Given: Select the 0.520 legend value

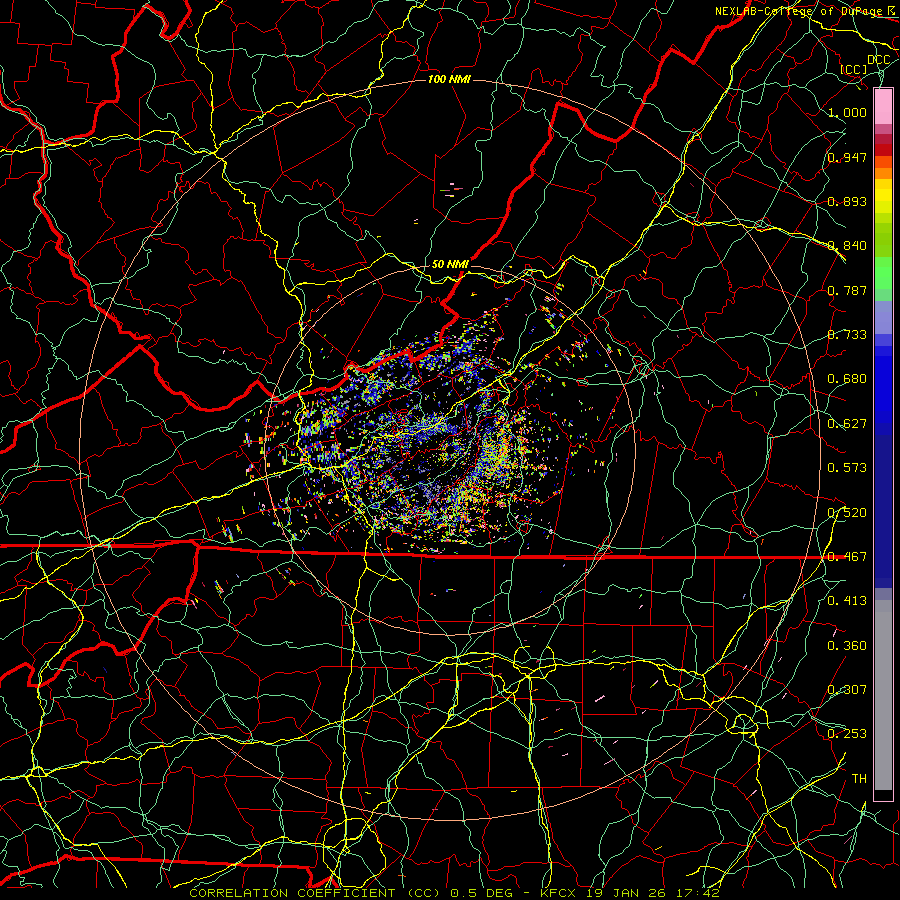Looking at the screenshot, I should [x=847, y=513].
